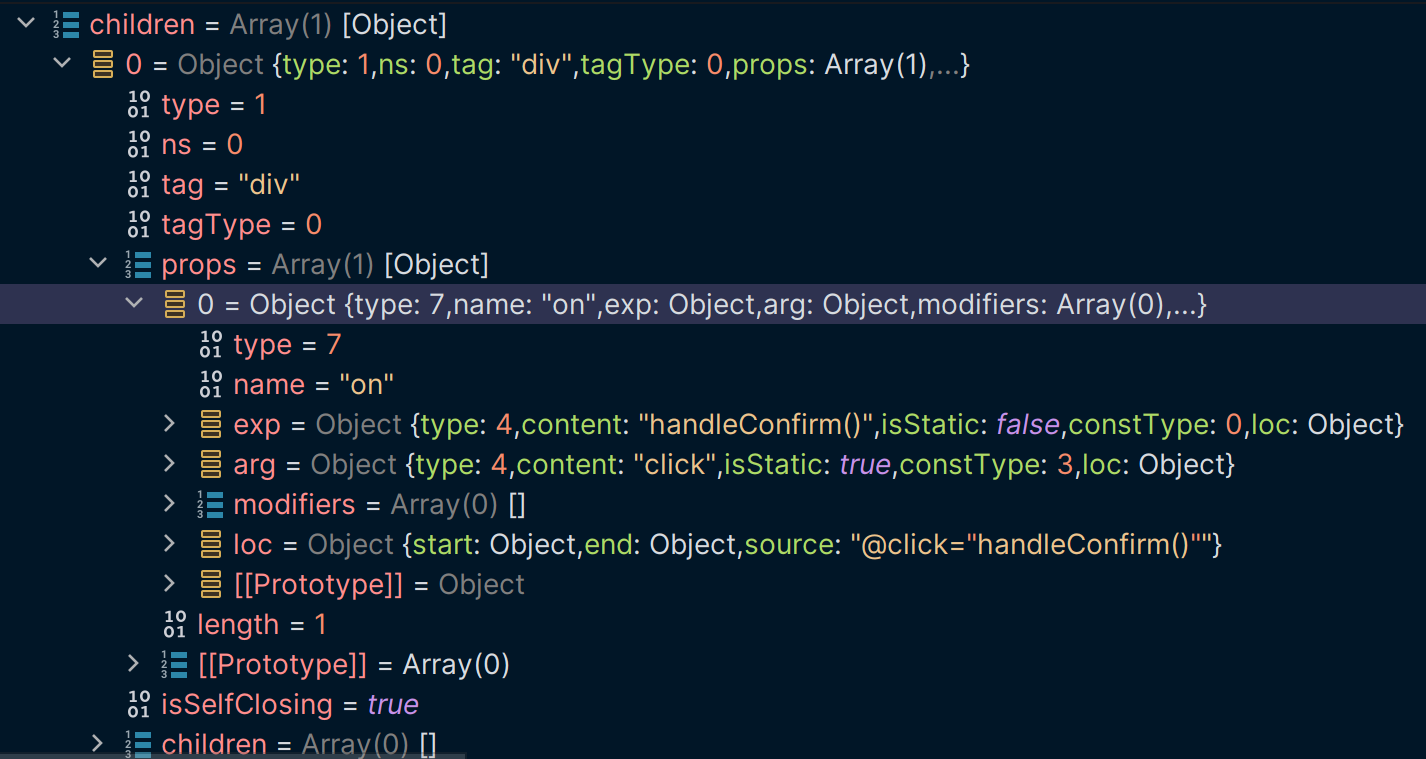Click object icon beside div entry

(x=102, y=64)
